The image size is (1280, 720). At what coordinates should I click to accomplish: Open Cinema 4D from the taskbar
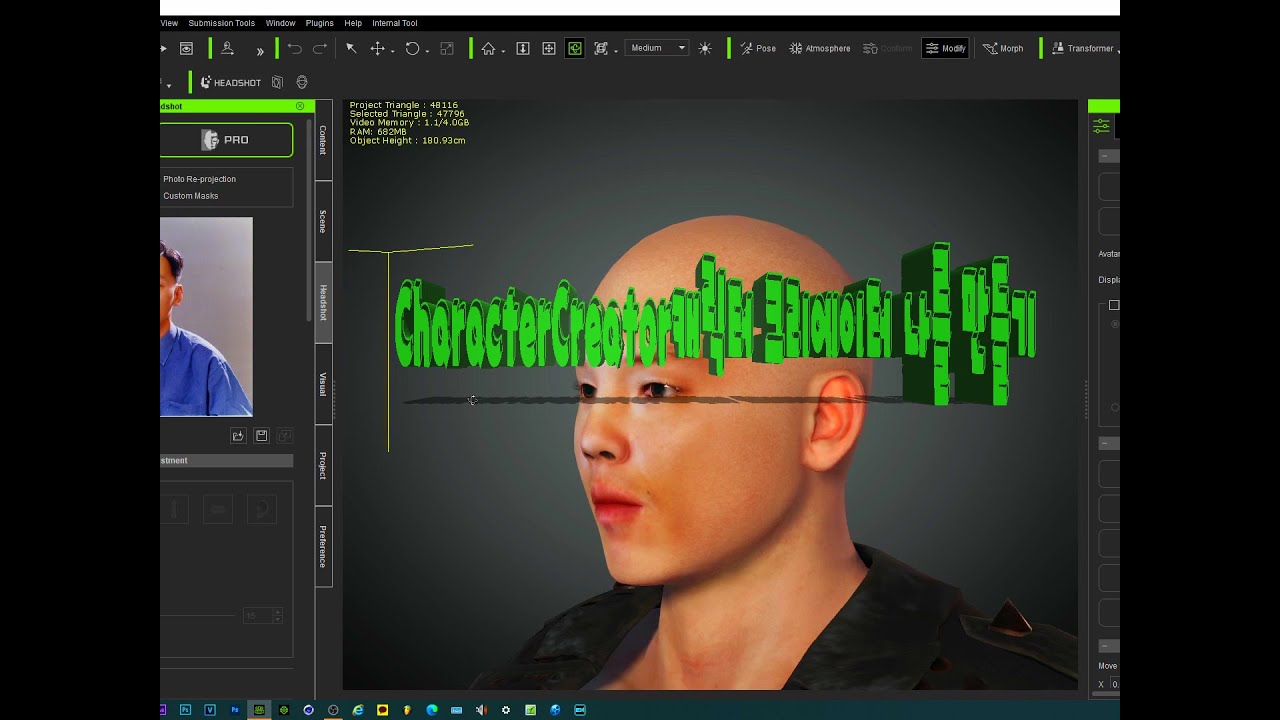click(x=308, y=710)
